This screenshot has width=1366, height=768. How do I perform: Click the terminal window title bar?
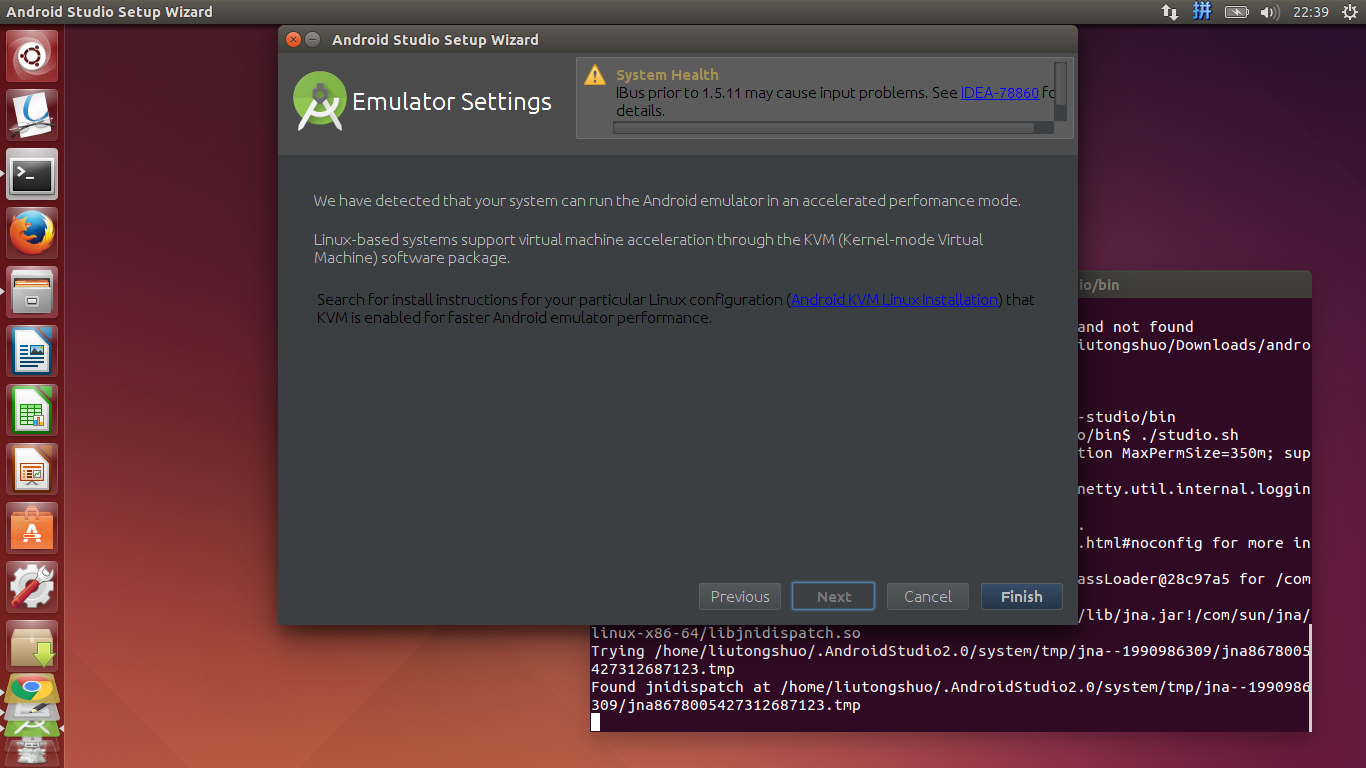coord(1194,284)
